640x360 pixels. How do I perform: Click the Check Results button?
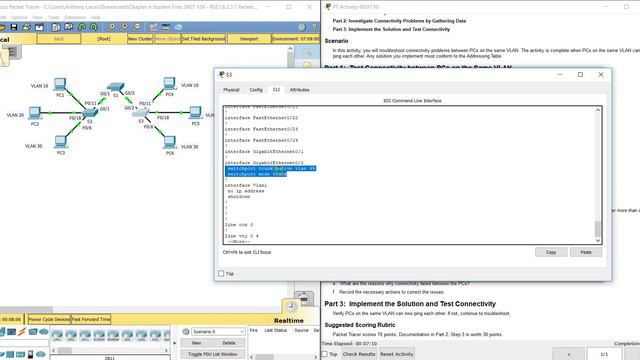click(x=359, y=354)
